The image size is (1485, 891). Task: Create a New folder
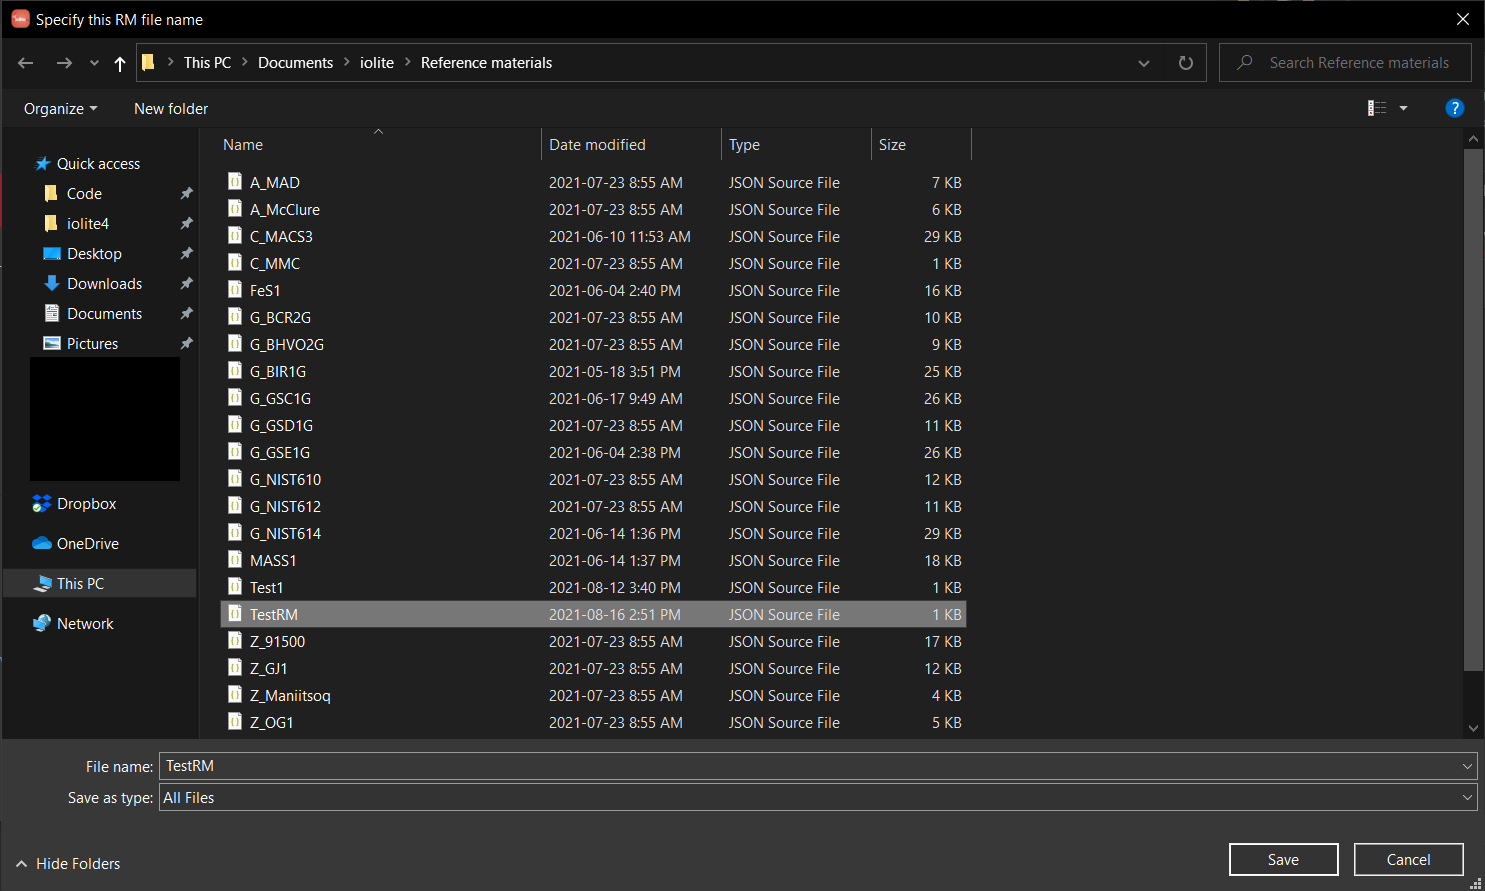coord(171,108)
